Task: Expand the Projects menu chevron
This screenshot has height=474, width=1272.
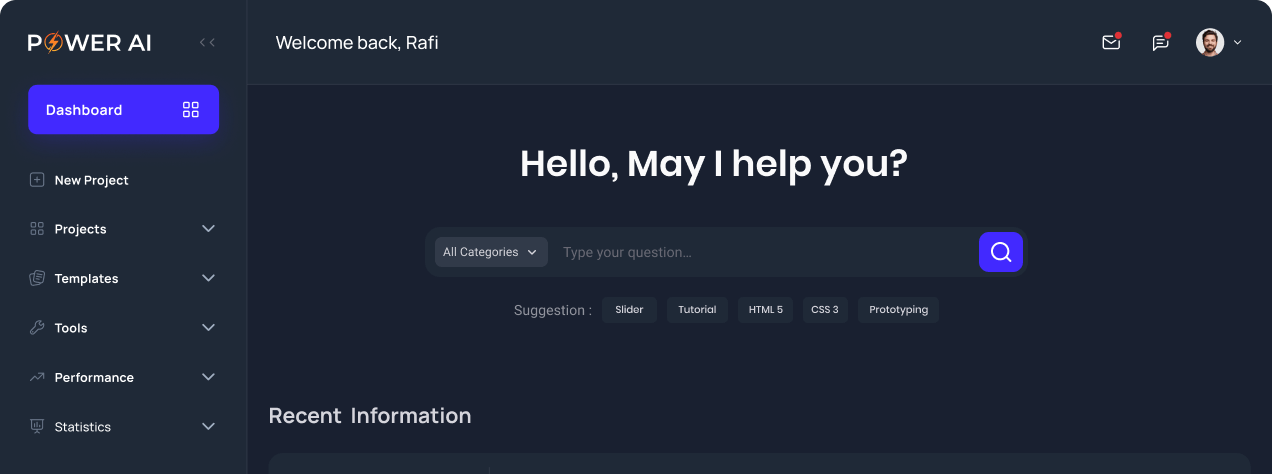Action: coord(208,229)
